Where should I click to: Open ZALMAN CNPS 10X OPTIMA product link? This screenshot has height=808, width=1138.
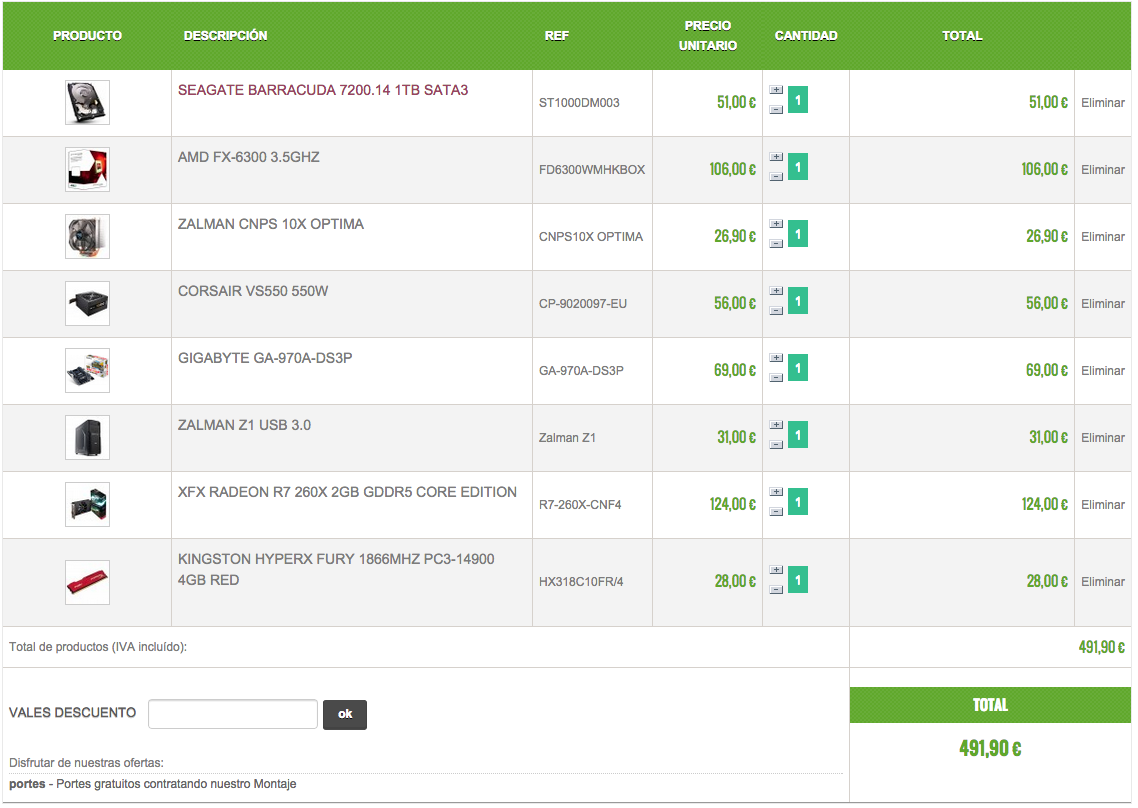pyautogui.click(x=271, y=224)
